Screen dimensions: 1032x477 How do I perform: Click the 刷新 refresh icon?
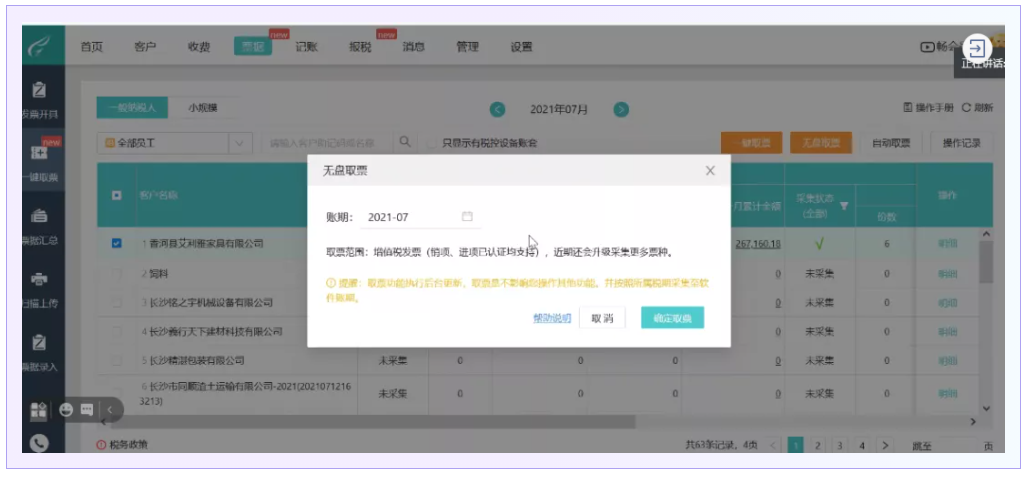coord(967,108)
